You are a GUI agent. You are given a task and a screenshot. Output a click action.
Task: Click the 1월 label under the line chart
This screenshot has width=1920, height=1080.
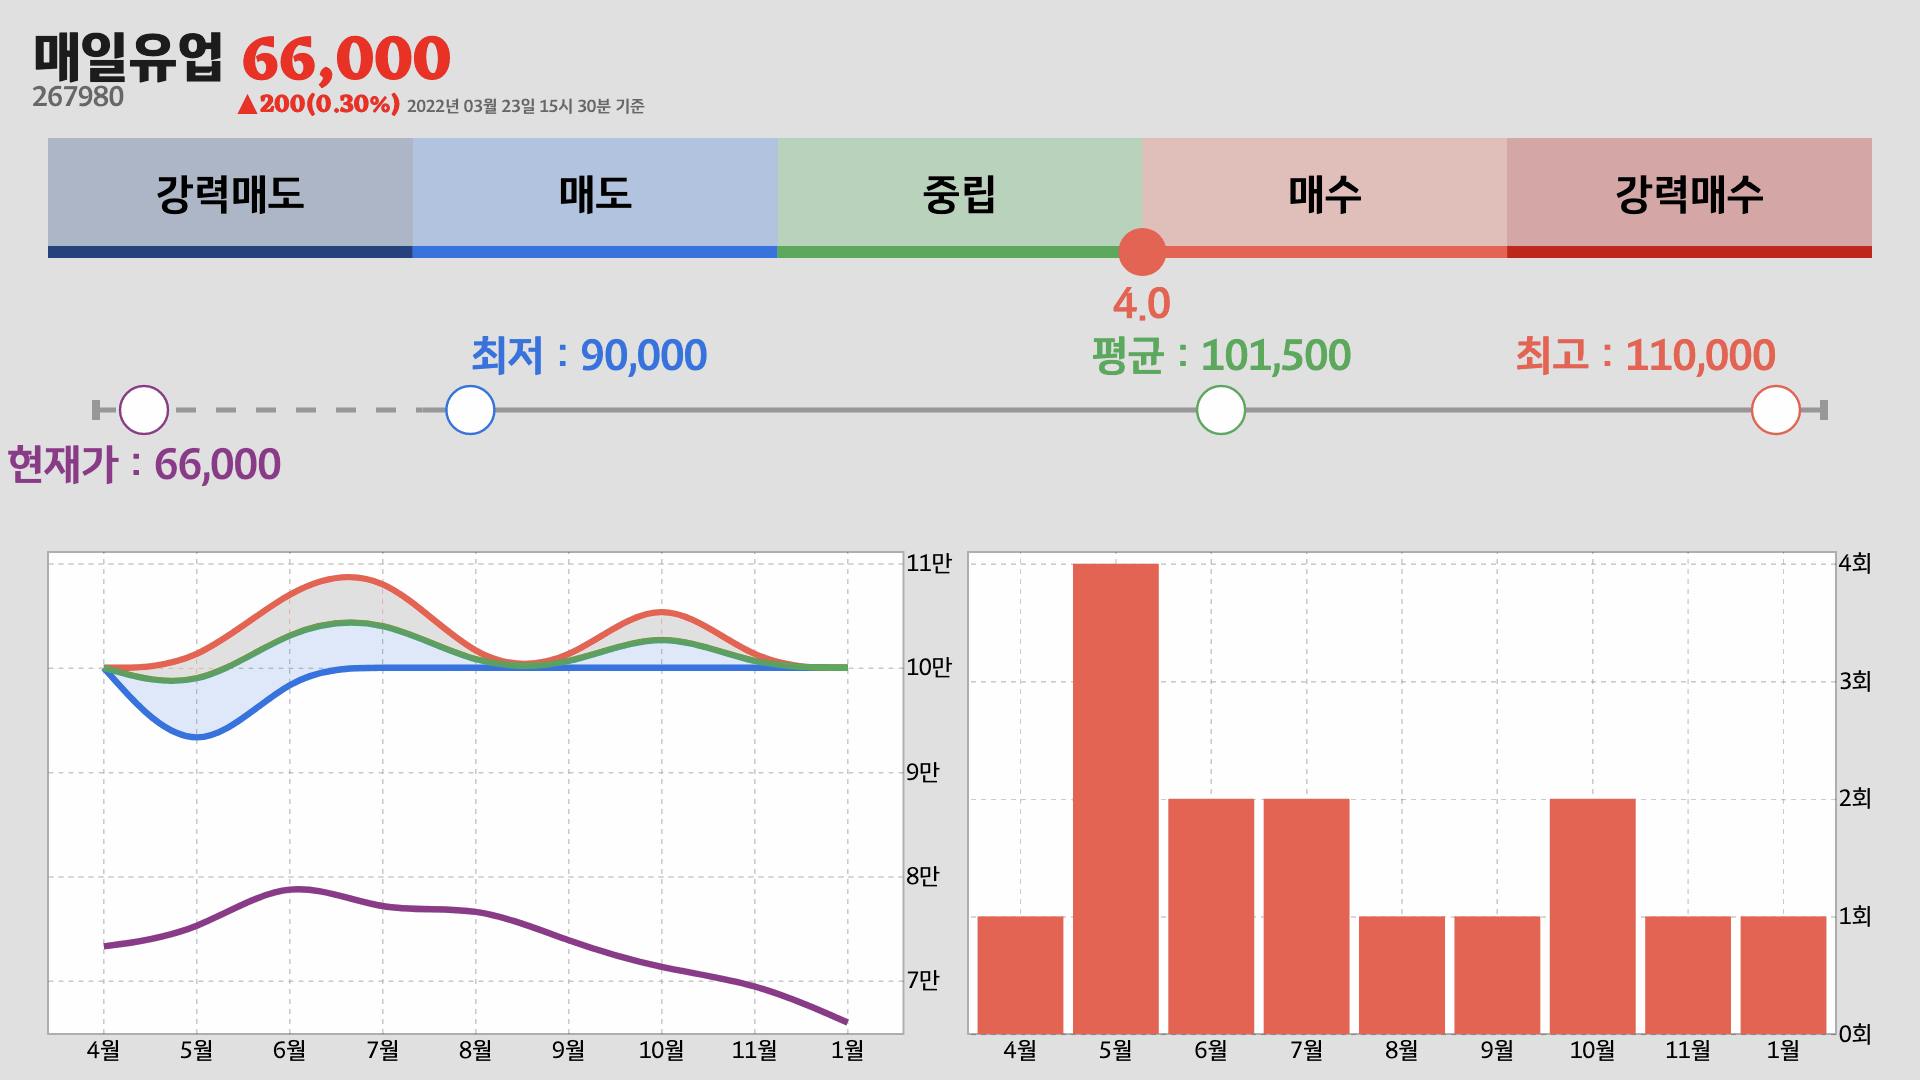coord(848,1051)
